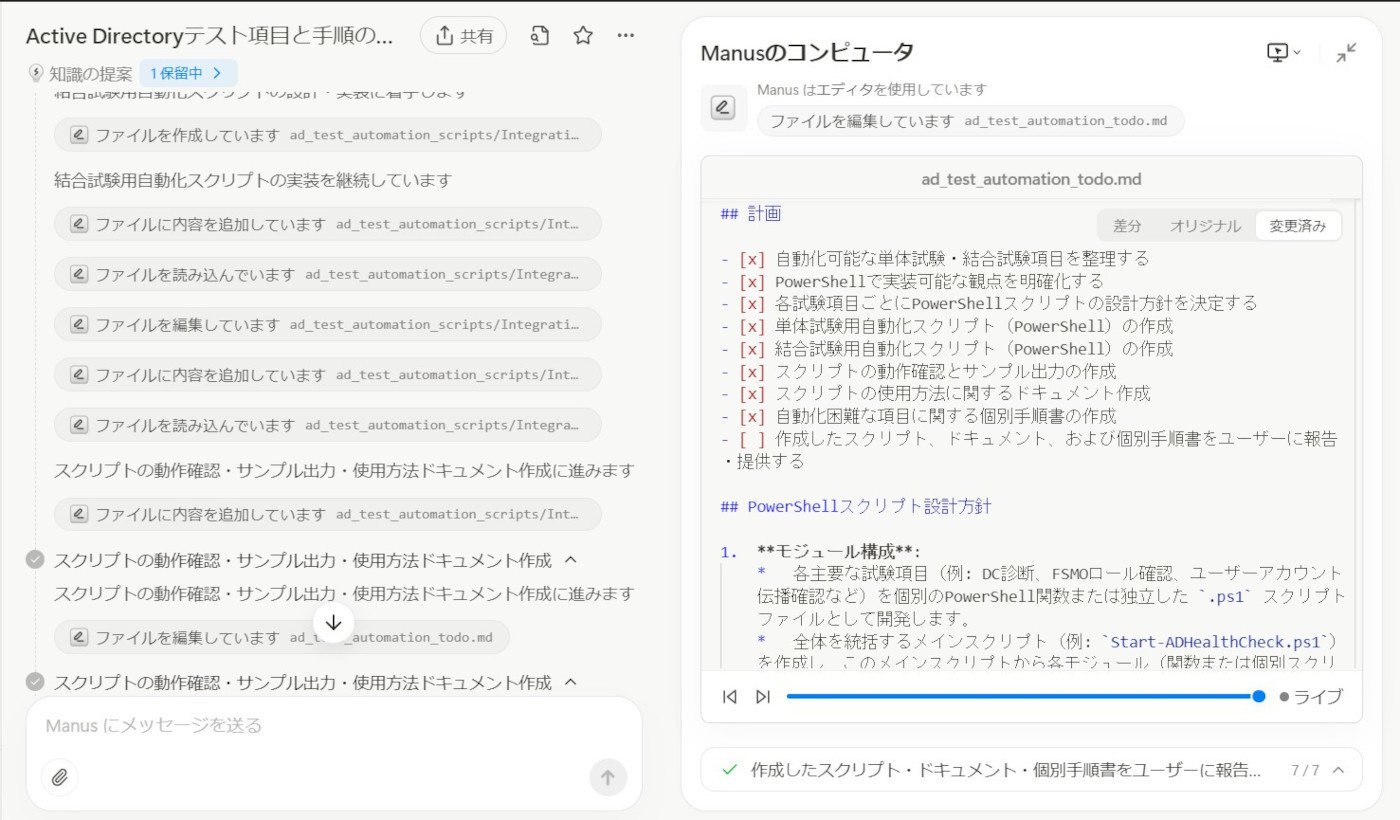
Task: Click the ## PowerShellスクリプト設計方針 heading
Action: click(x=855, y=507)
